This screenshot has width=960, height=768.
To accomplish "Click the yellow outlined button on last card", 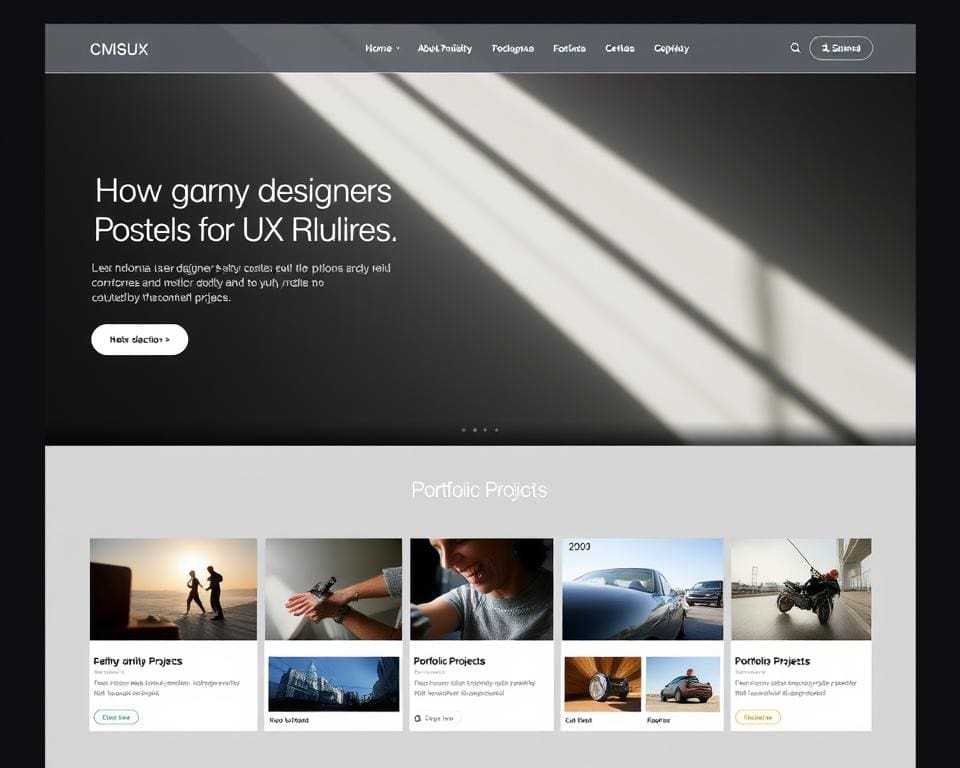I will tap(757, 717).
